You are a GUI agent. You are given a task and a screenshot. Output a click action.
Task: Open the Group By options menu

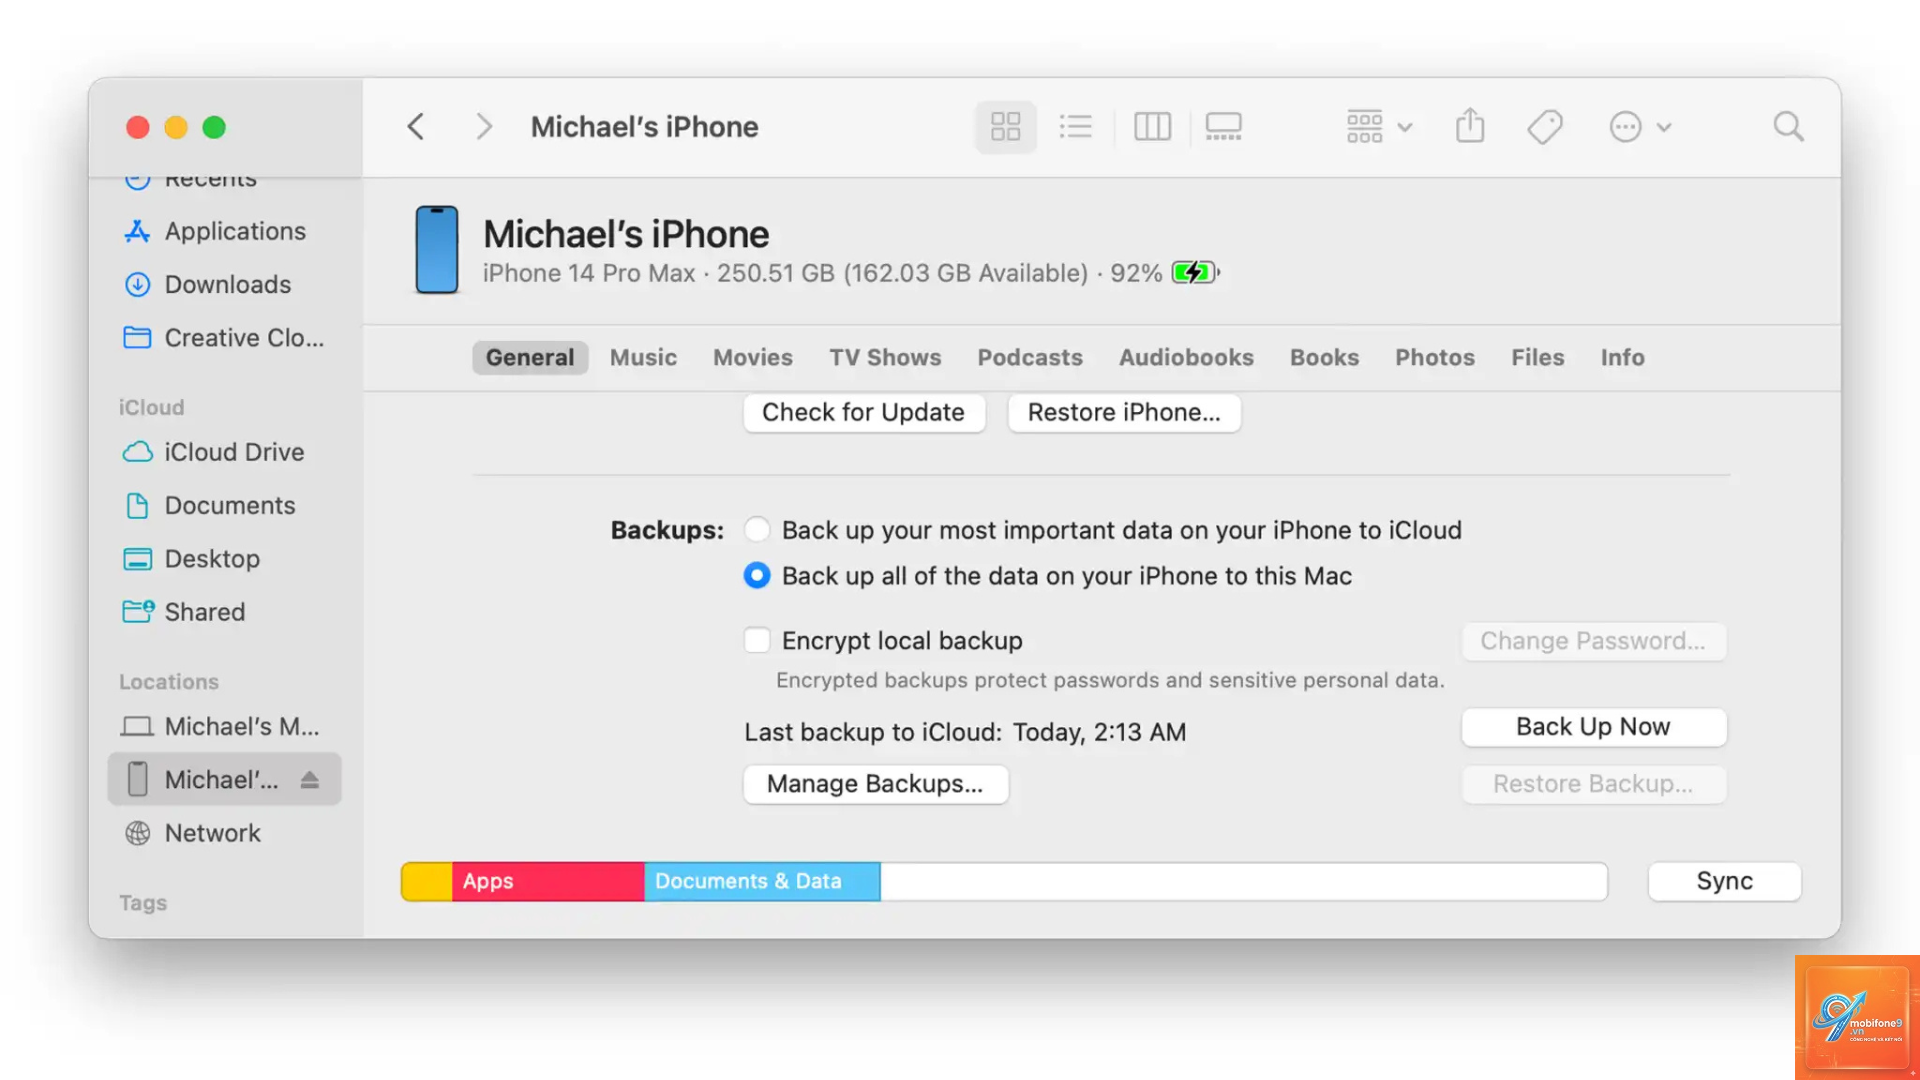pyautogui.click(x=1379, y=127)
